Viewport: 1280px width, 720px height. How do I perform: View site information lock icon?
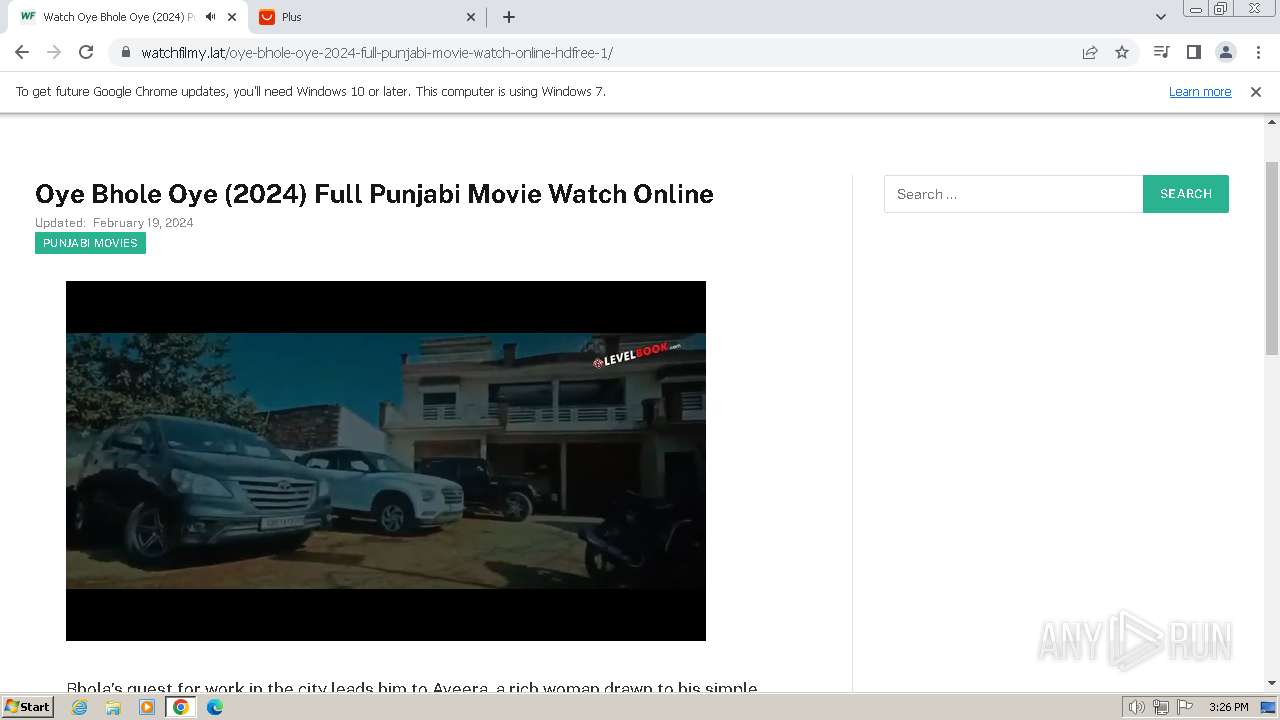coord(125,52)
